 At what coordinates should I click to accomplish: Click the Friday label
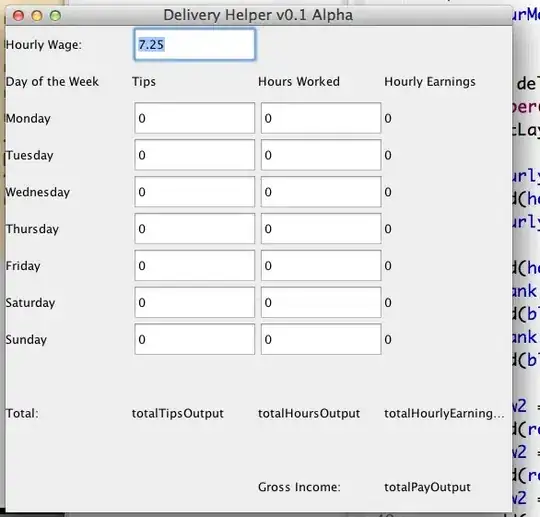[x=23, y=266]
